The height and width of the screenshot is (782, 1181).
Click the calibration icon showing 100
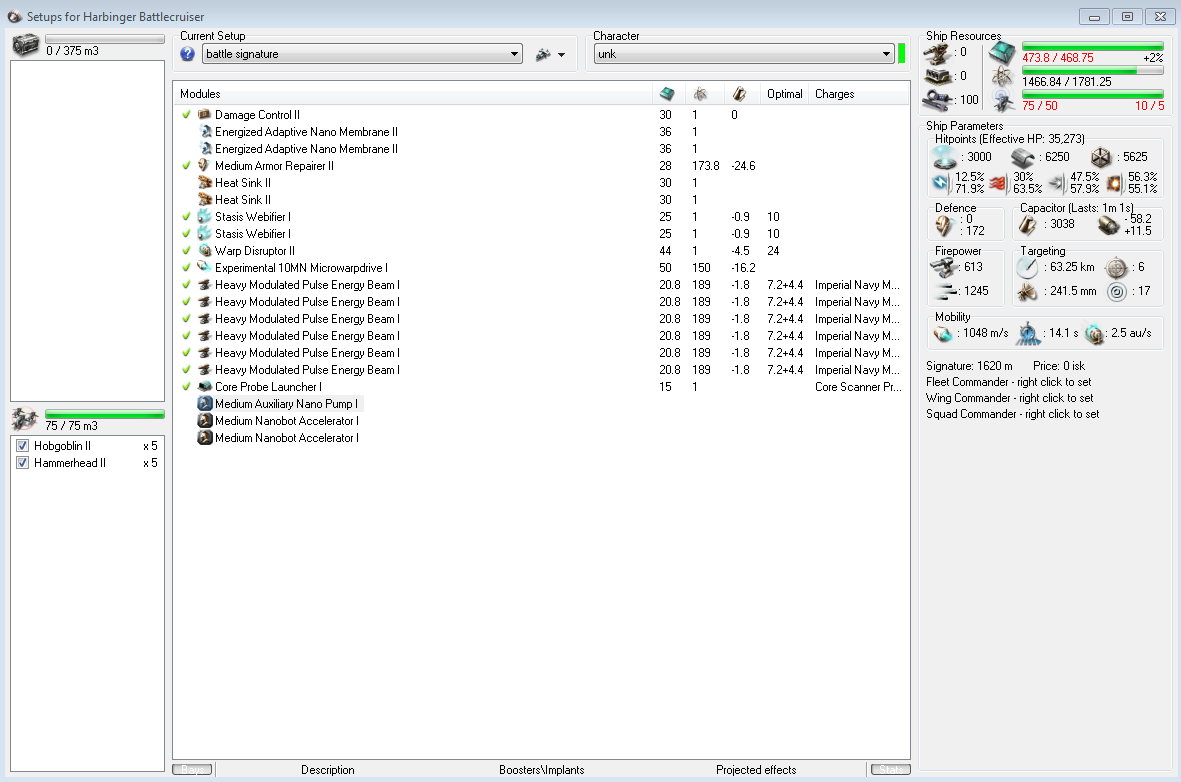[937, 99]
